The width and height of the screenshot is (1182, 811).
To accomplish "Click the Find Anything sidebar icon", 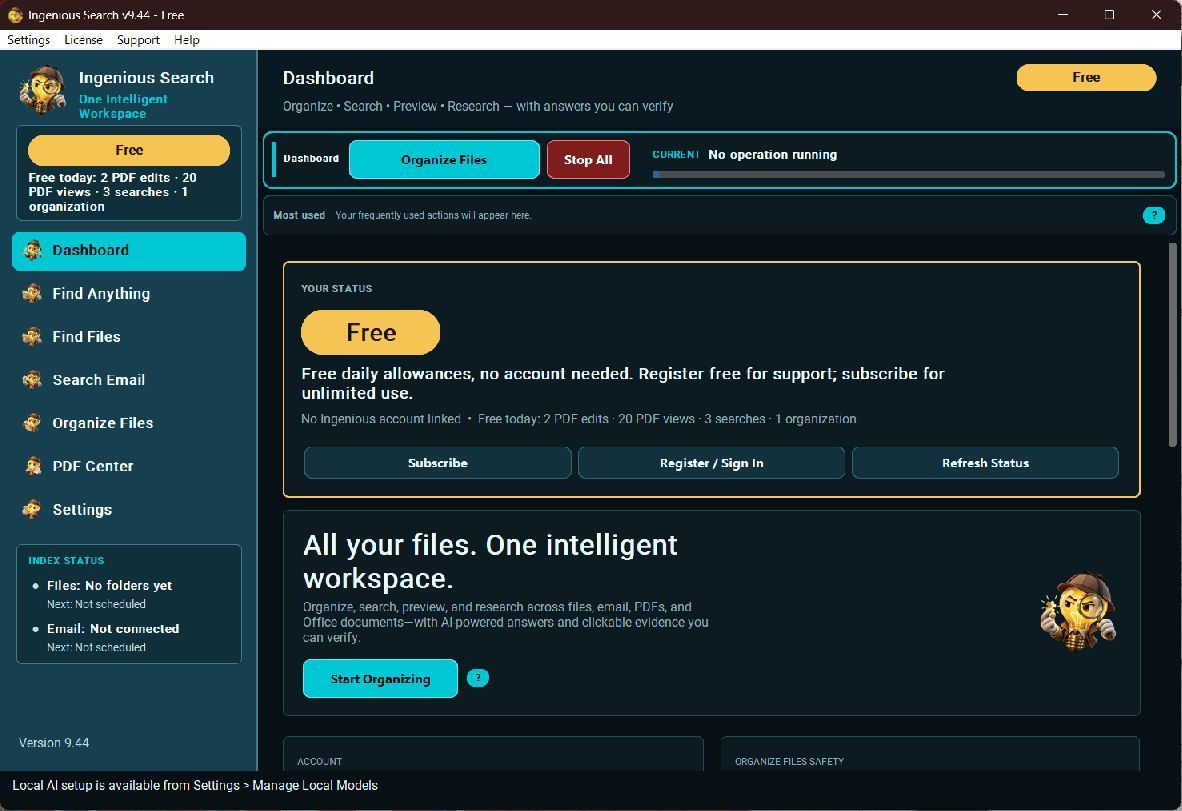I will pos(32,293).
